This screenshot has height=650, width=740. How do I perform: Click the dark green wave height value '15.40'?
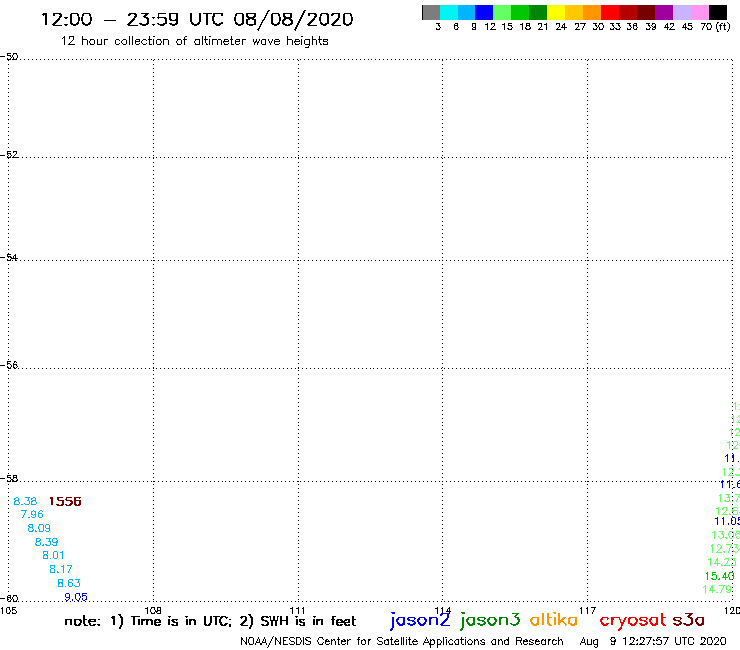pyautogui.click(x=720, y=576)
